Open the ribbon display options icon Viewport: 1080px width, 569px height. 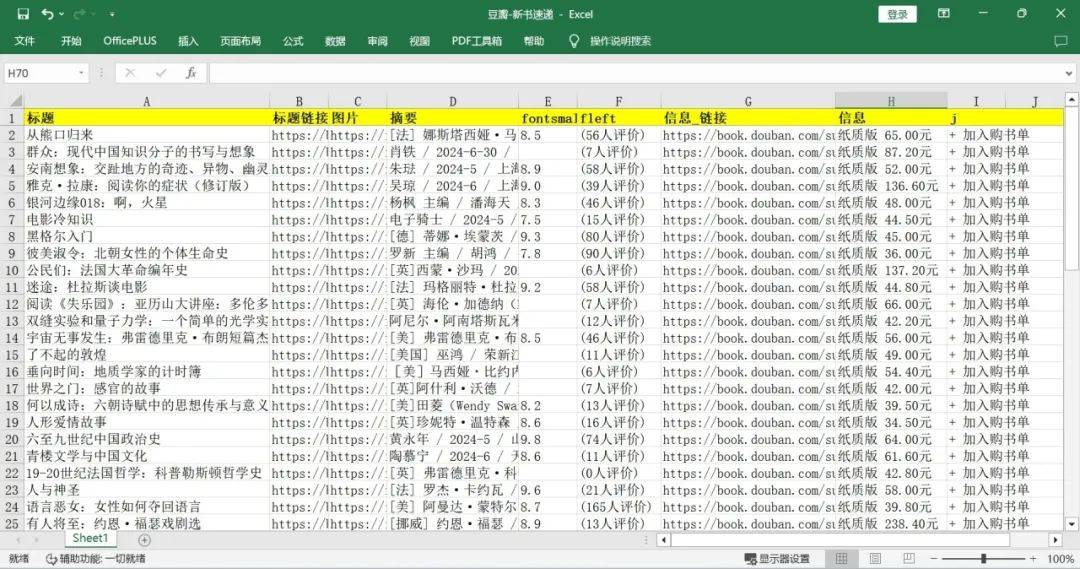coord(944,13)
